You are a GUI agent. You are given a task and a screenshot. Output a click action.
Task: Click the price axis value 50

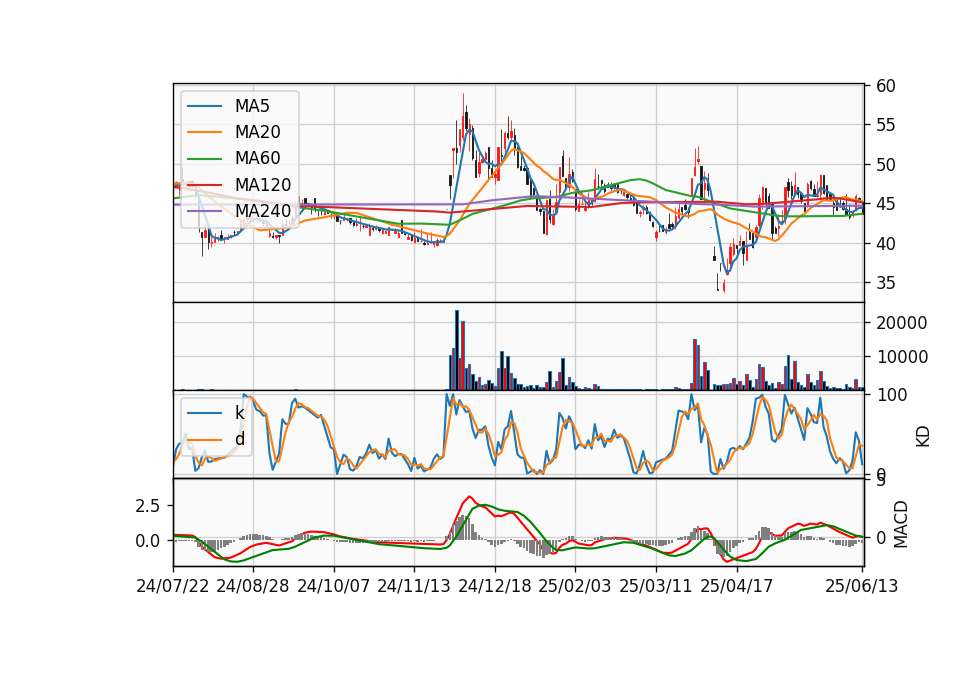(x=886, y=165)
